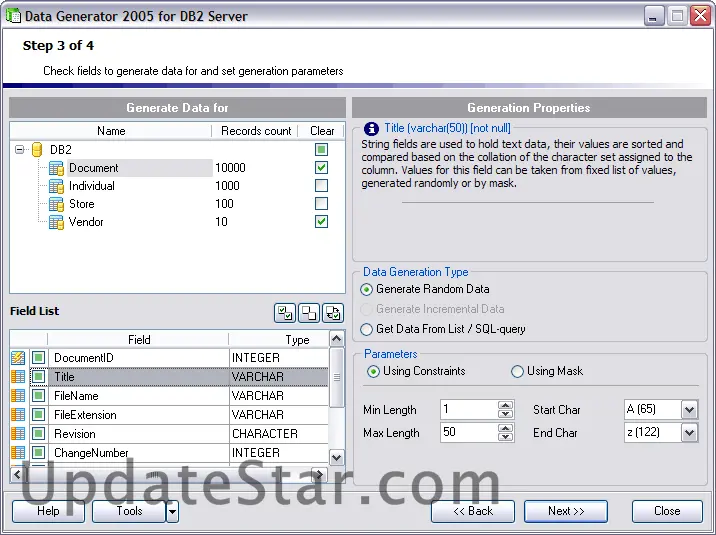Click the CHARACTER type cell of Revision
Image resolution: width=716 pixels, height=535 pixels.
click(279, 434)
